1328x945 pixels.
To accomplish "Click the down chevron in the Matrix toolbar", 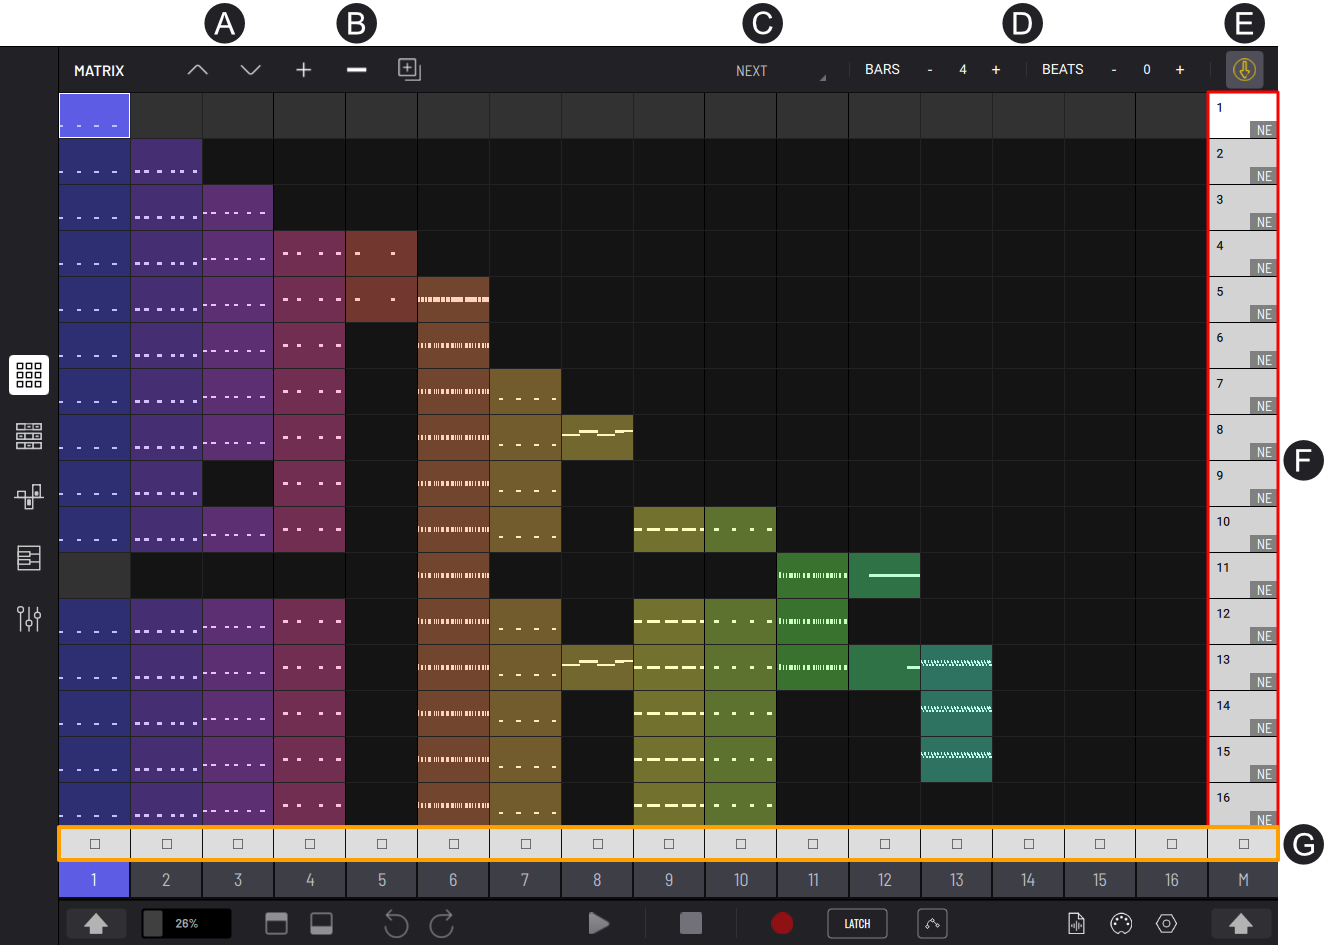I will tap(251, 70).
